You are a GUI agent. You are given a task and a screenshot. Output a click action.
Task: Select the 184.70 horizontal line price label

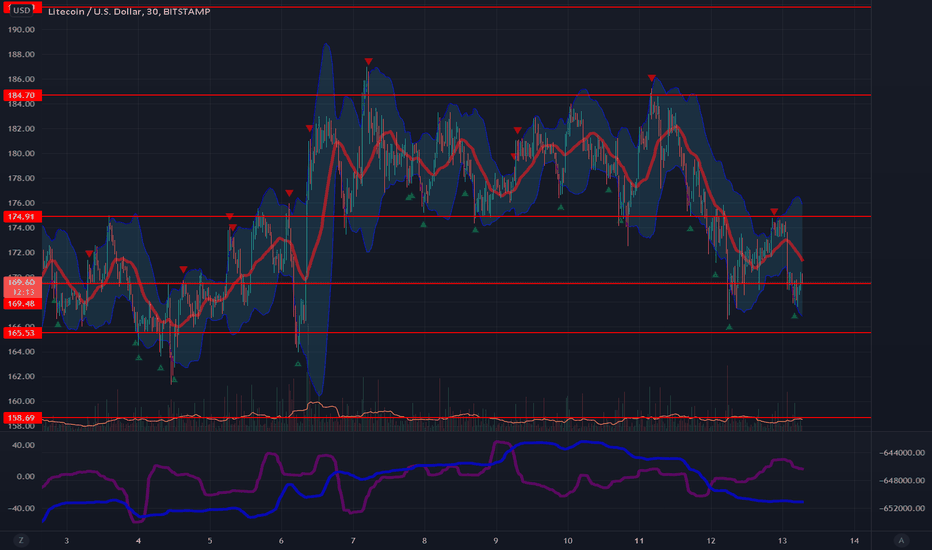coord(23,95)
